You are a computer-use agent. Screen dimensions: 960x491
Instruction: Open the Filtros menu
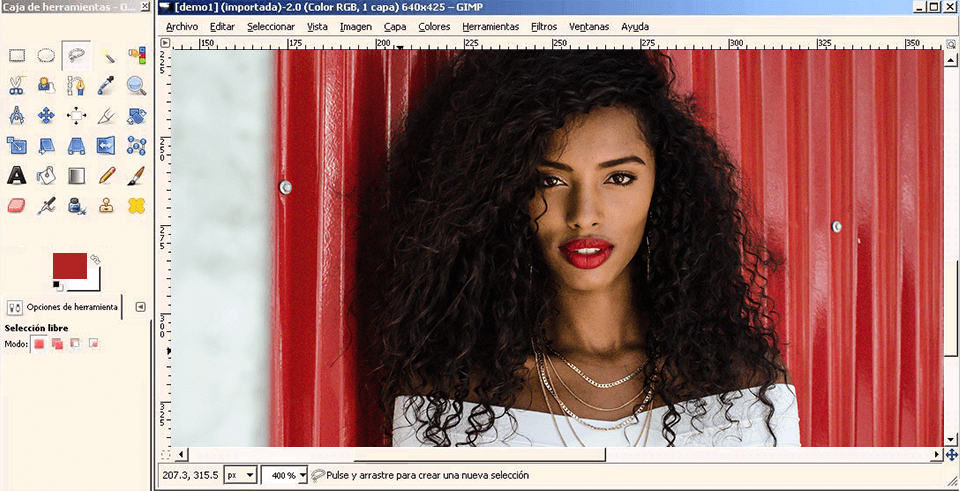pyautogui.click(x=544, y=26)
